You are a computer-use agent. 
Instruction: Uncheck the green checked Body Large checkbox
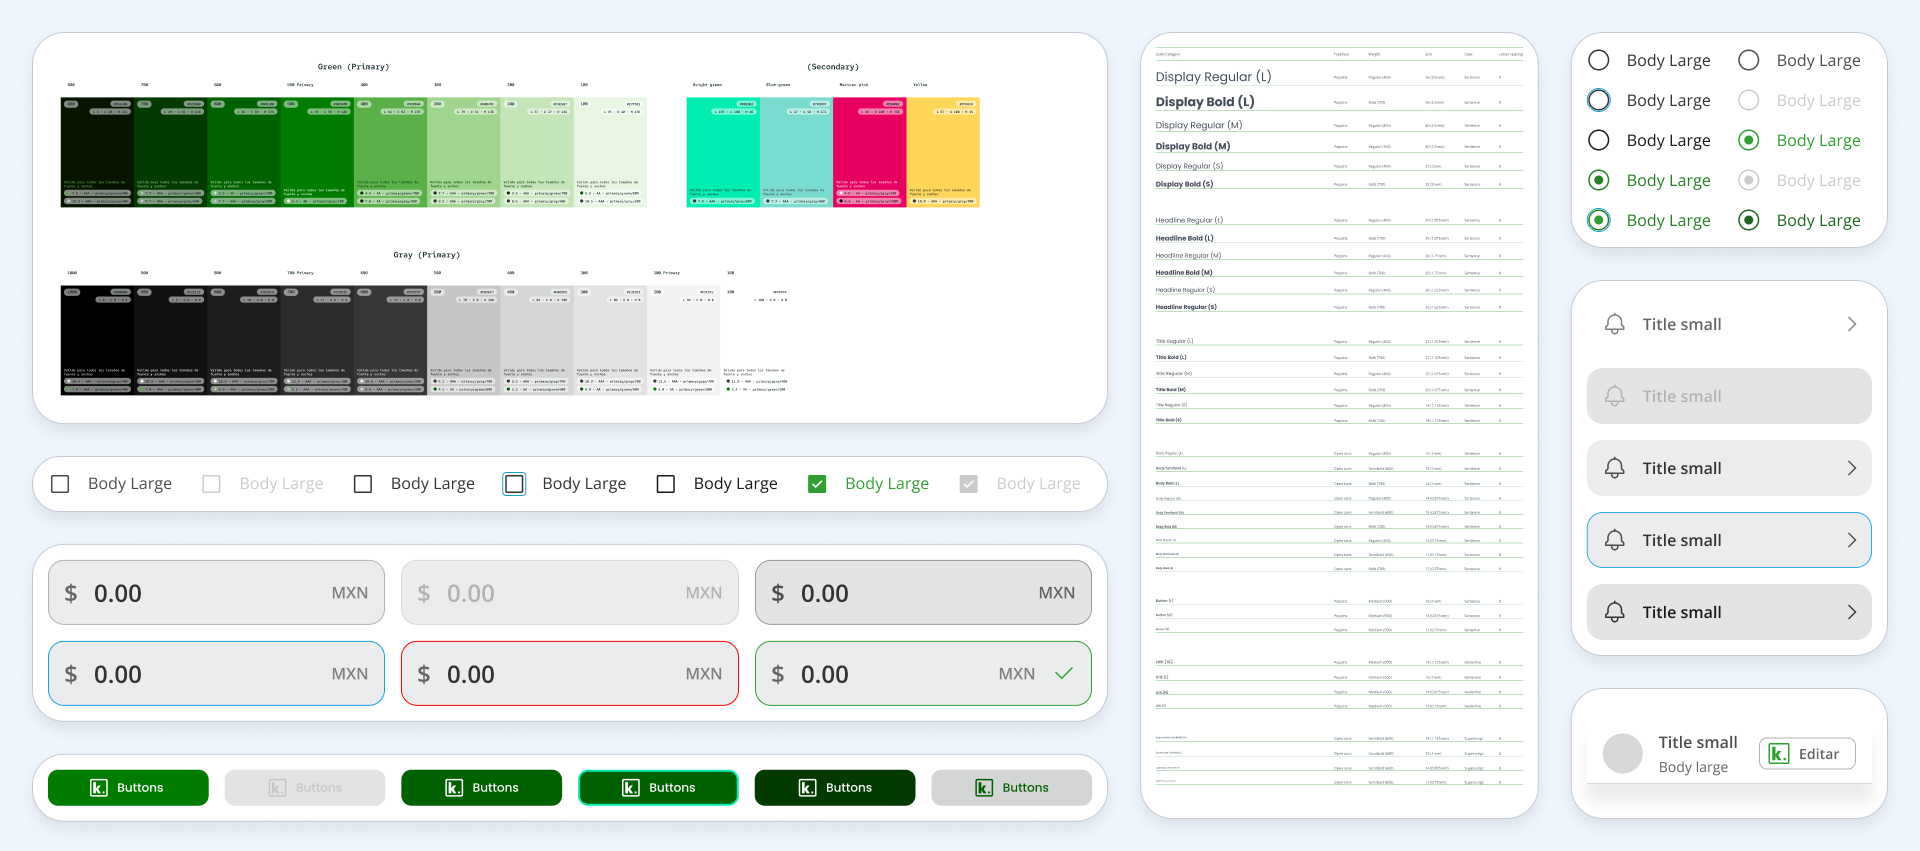[x=817, y=484]
